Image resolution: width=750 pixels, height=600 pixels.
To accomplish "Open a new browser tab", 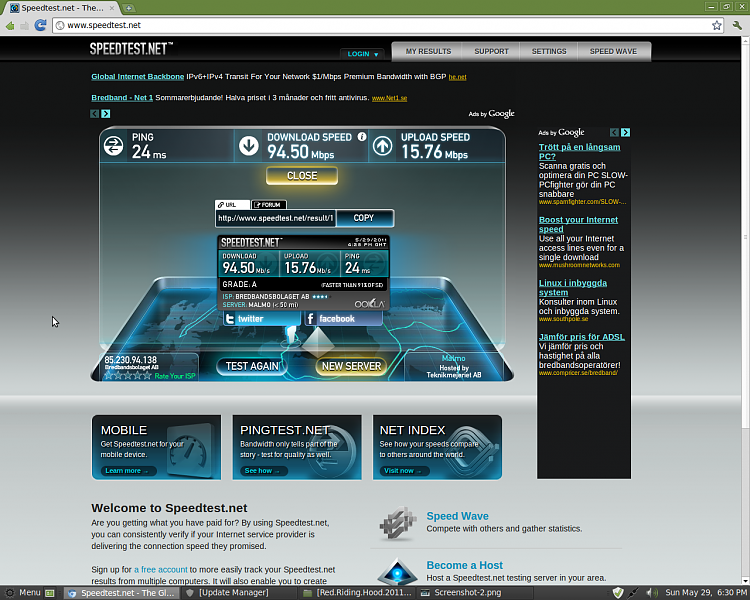I will [x=129, y=8].
